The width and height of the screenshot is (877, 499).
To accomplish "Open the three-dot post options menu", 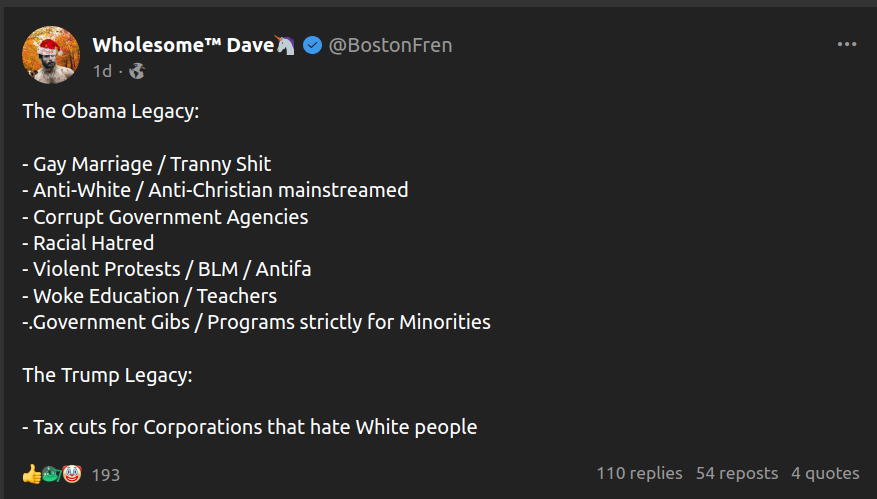I will (x=846, y=45).
